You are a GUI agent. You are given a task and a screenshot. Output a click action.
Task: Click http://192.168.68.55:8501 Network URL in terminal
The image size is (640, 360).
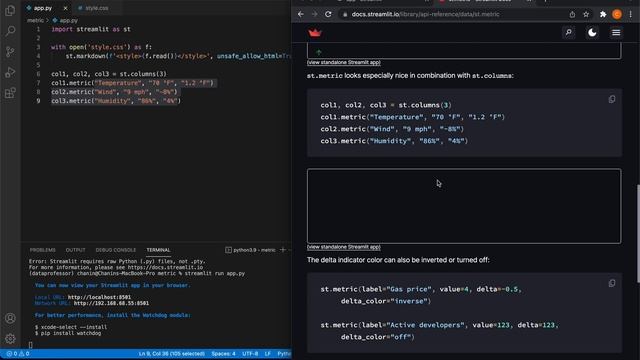click(111, 303)
